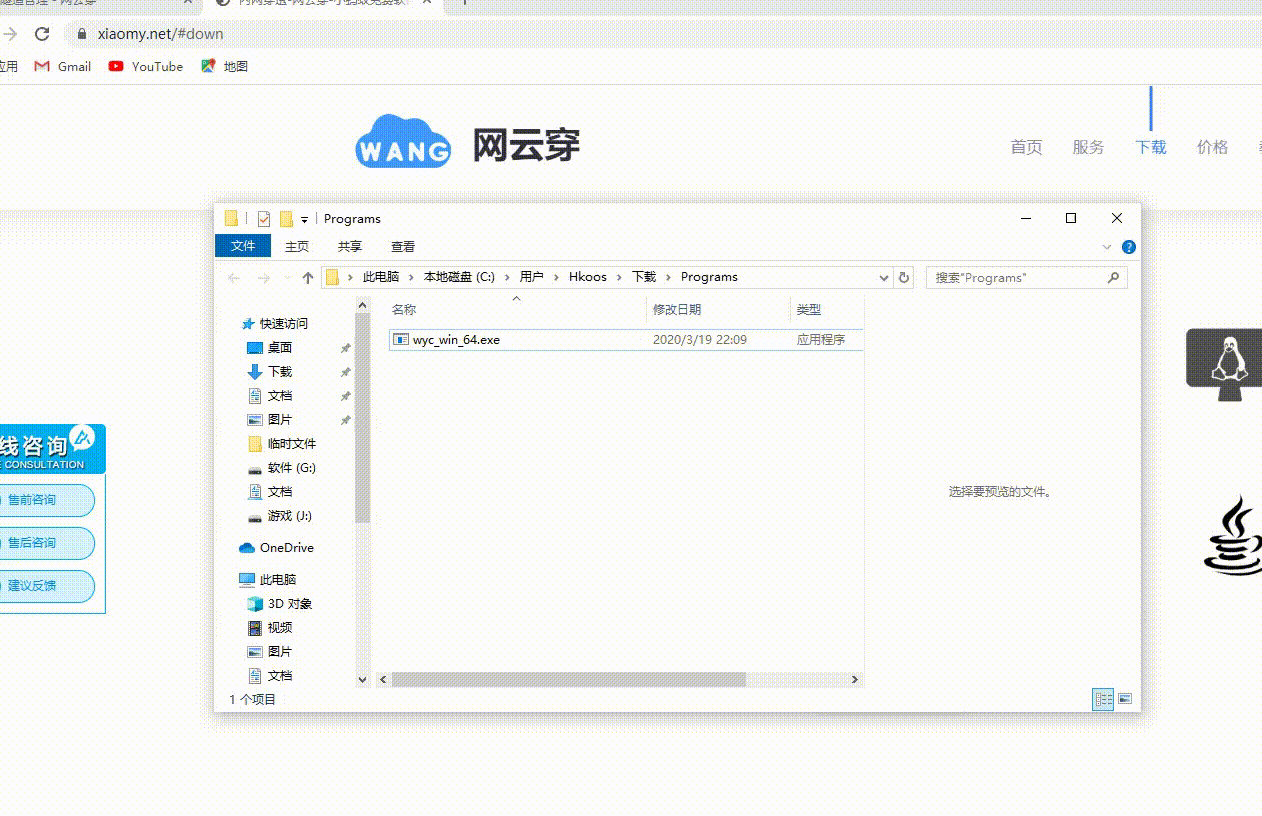The height and width of the screenshot is (816, 1262).
Task: Click the Explorer up-one-level arrow
Action: coord(308,278)
